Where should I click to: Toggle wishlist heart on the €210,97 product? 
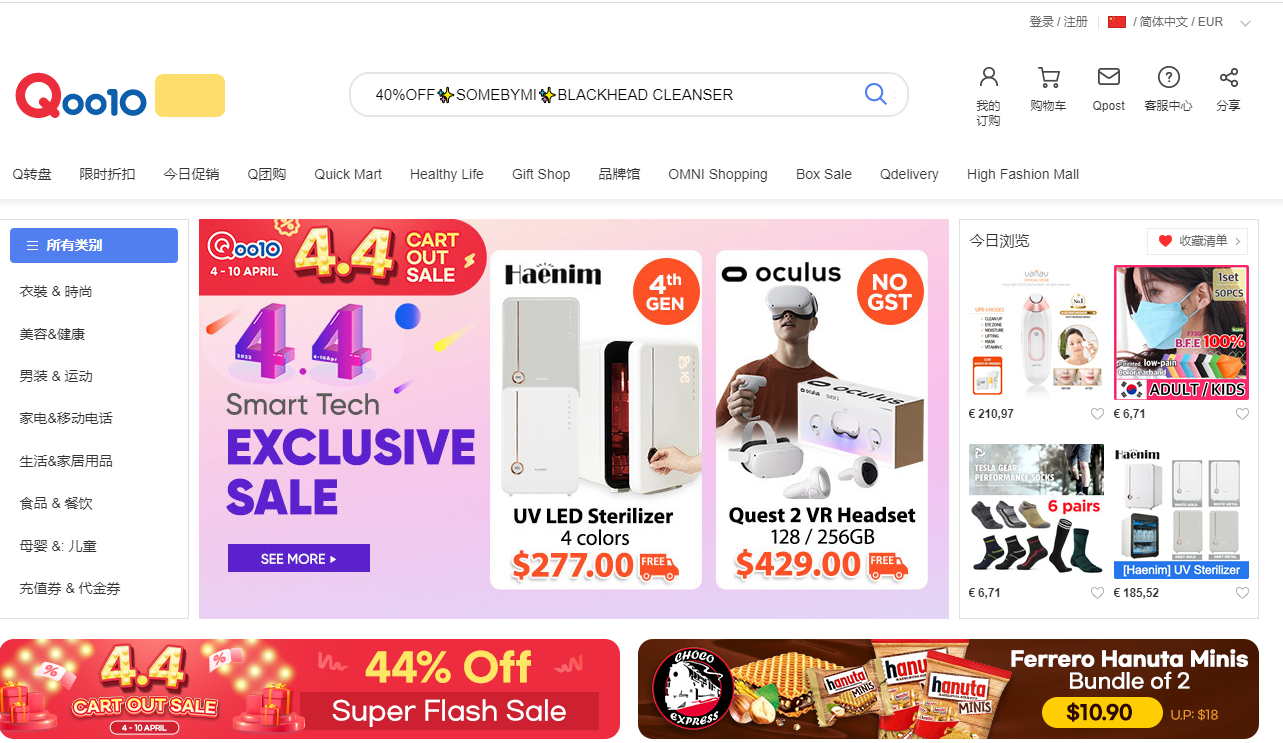(1097, 414)
